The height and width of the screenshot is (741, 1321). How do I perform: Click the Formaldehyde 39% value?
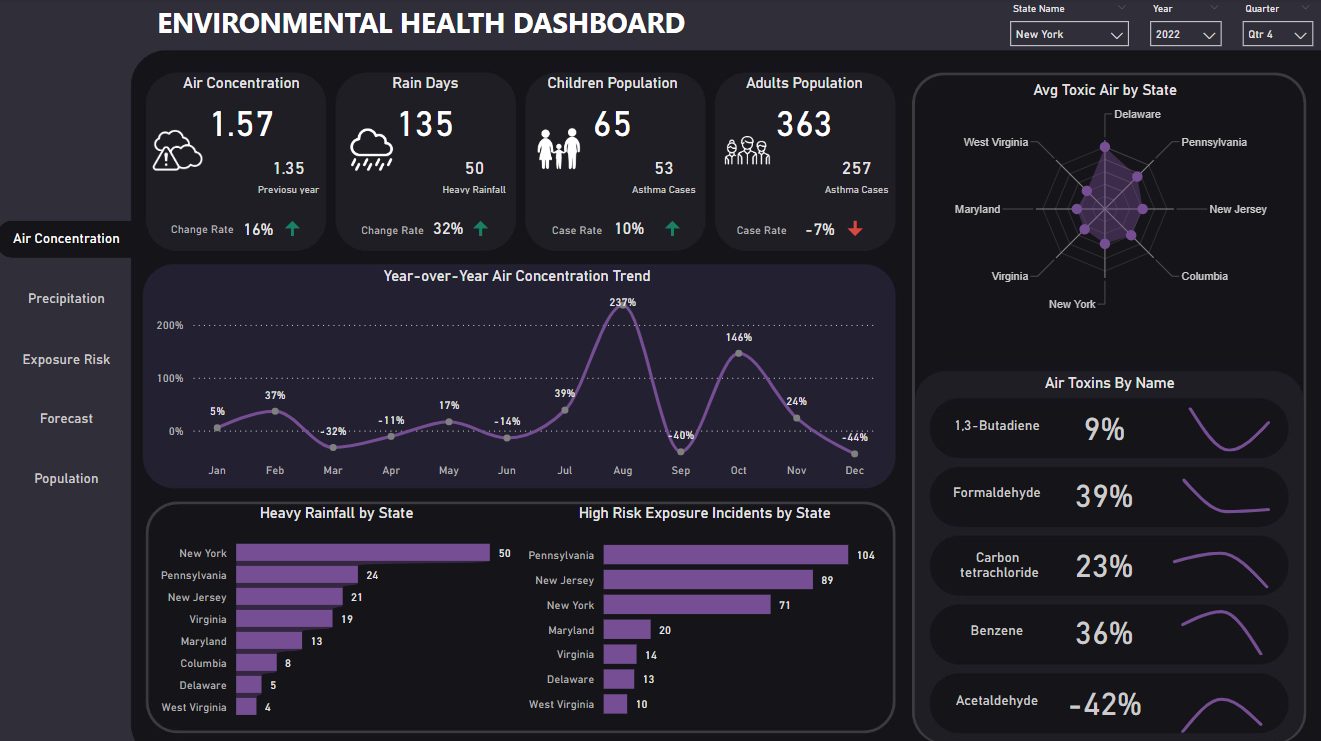1104,496
